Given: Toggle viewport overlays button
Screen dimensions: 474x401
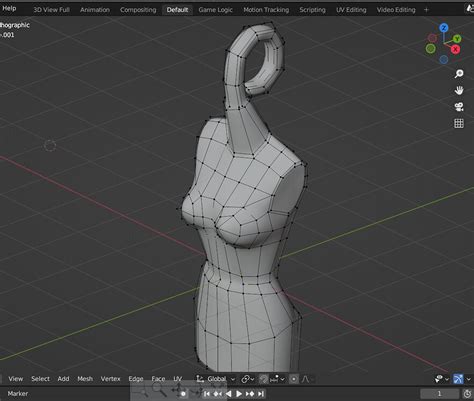Looking at the screenshot, I should (x=439, y=379).
